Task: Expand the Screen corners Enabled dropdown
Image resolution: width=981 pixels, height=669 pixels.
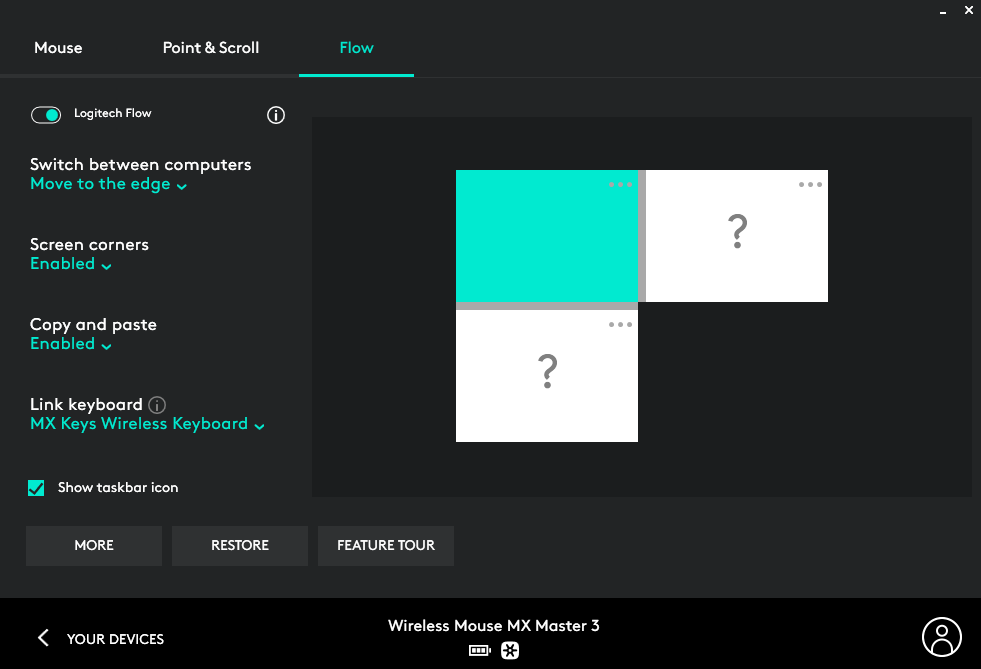Action: pyautogui.click(x=71, y=264)
